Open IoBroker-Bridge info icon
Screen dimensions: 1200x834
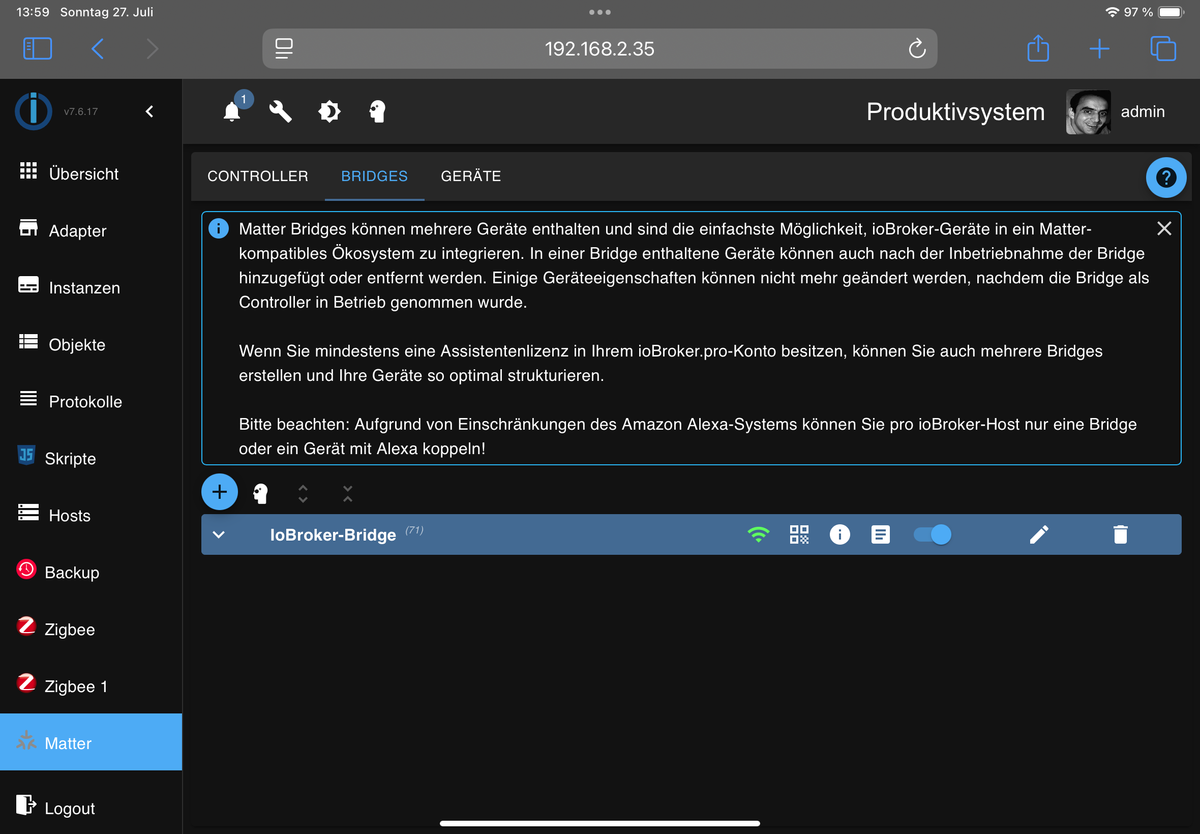(840, 535)
